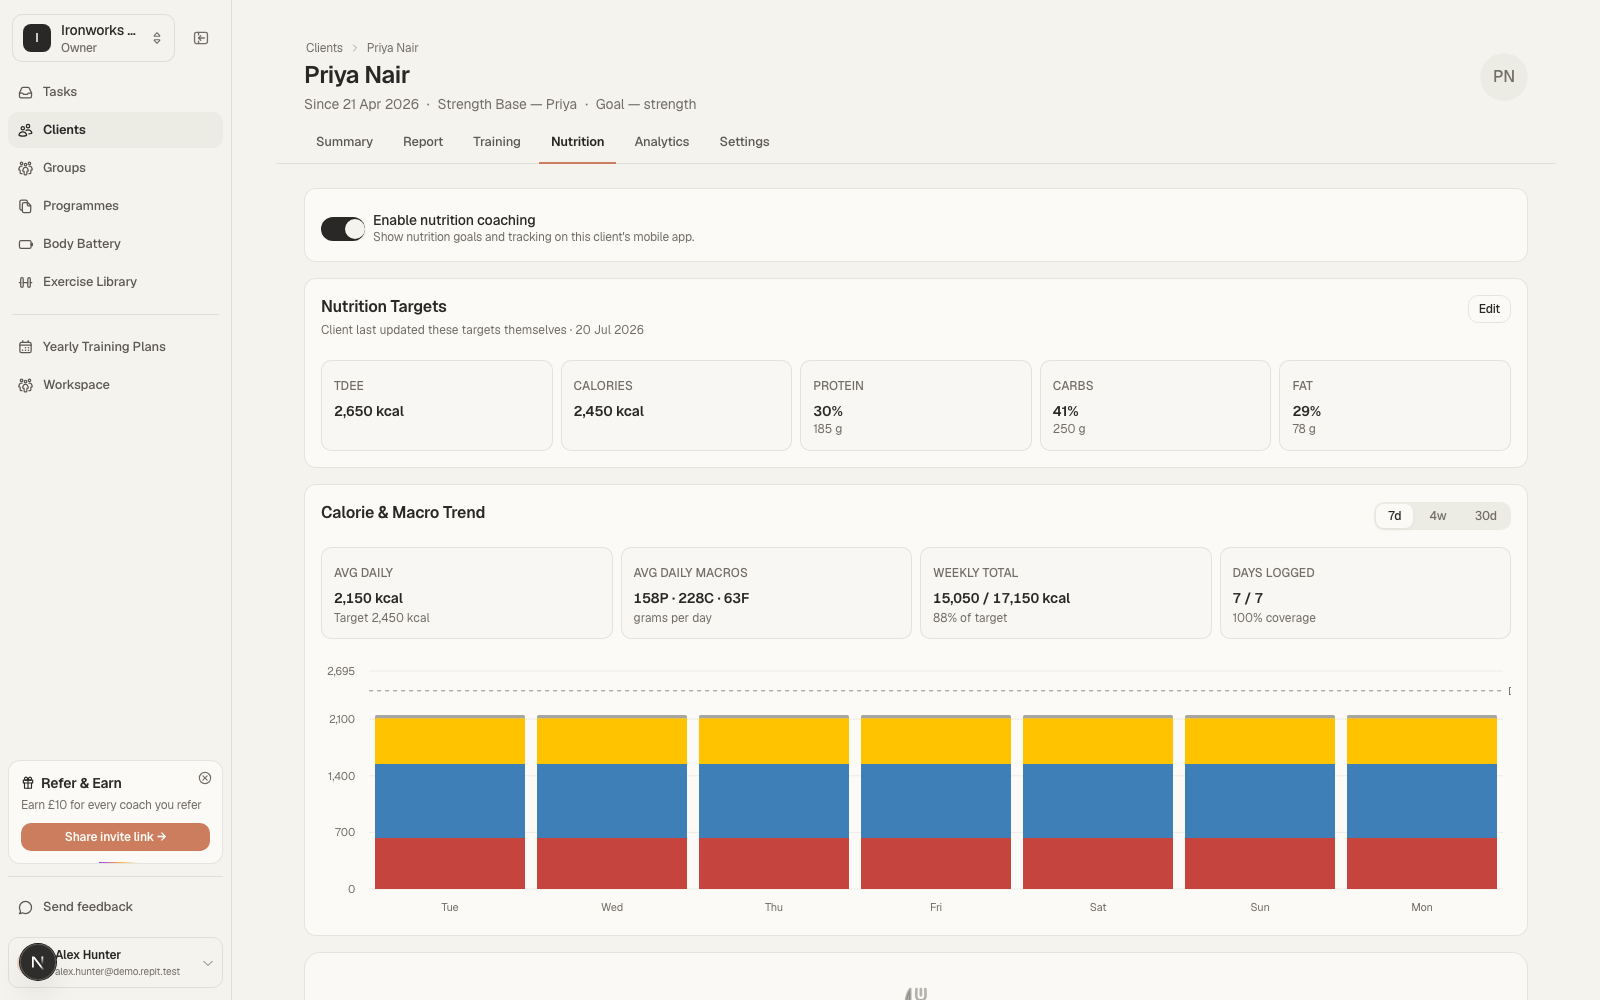
Task: Open Tasks in the sidebar
Action: [115, 92]
